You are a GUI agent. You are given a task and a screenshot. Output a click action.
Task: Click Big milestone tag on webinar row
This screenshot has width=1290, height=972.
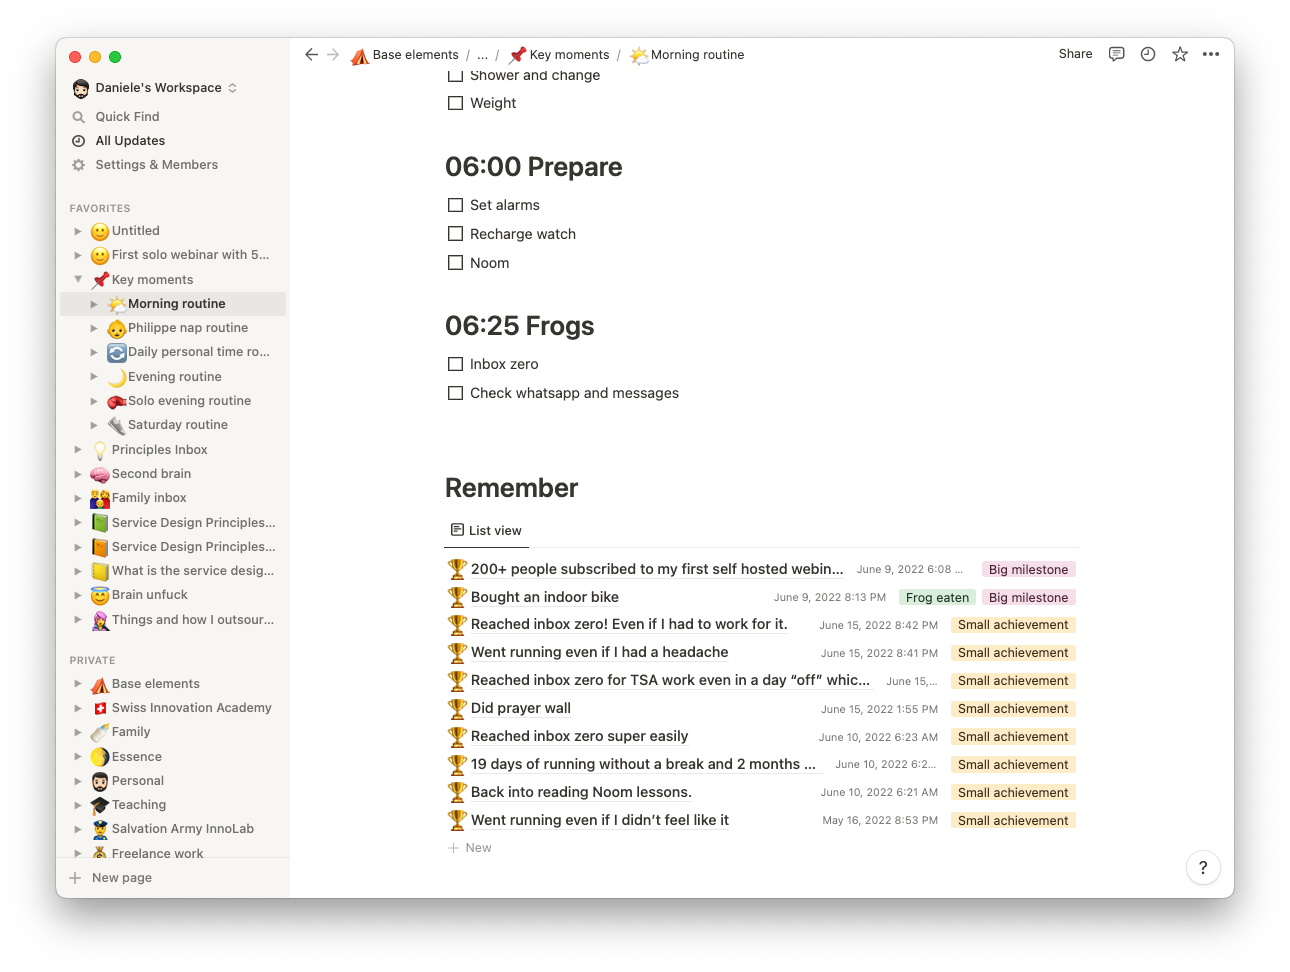click(x=1028, y=570)
